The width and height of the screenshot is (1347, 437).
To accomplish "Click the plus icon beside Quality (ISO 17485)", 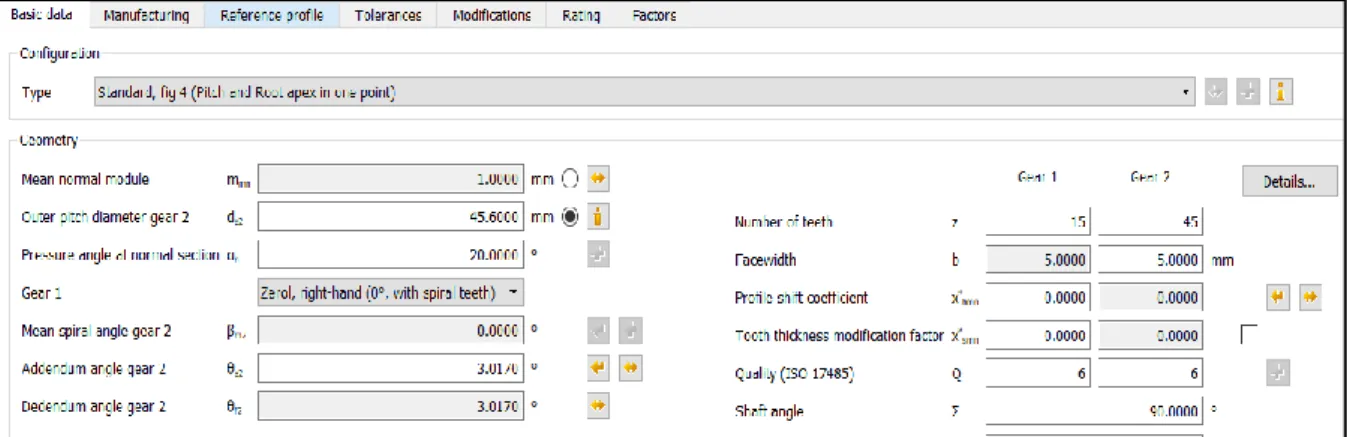I will point(1277,373).
